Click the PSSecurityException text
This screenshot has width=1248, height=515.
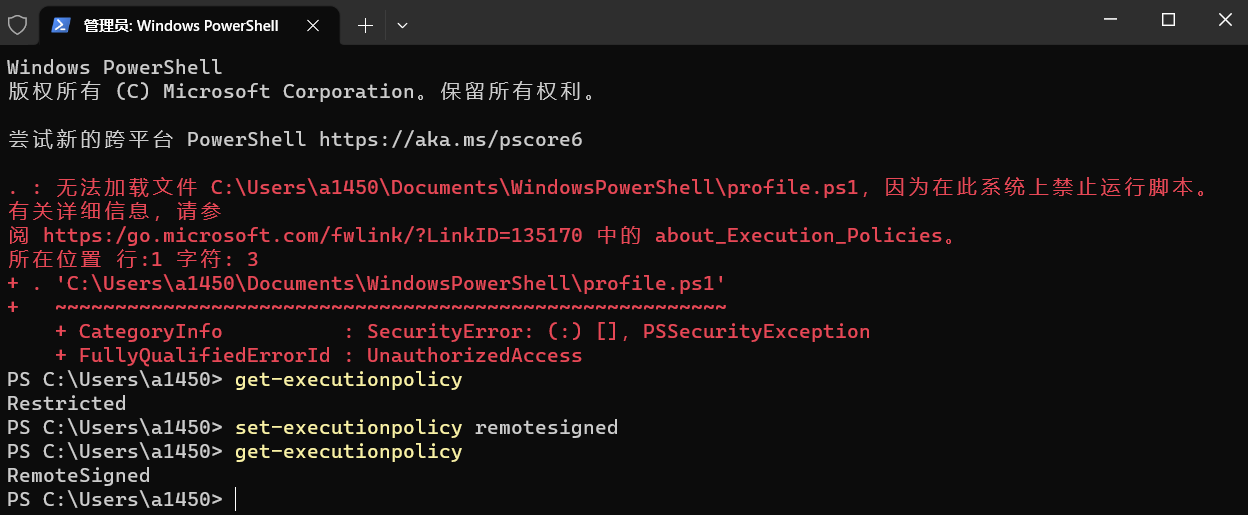pyautogui.click(x=757, y=331)
